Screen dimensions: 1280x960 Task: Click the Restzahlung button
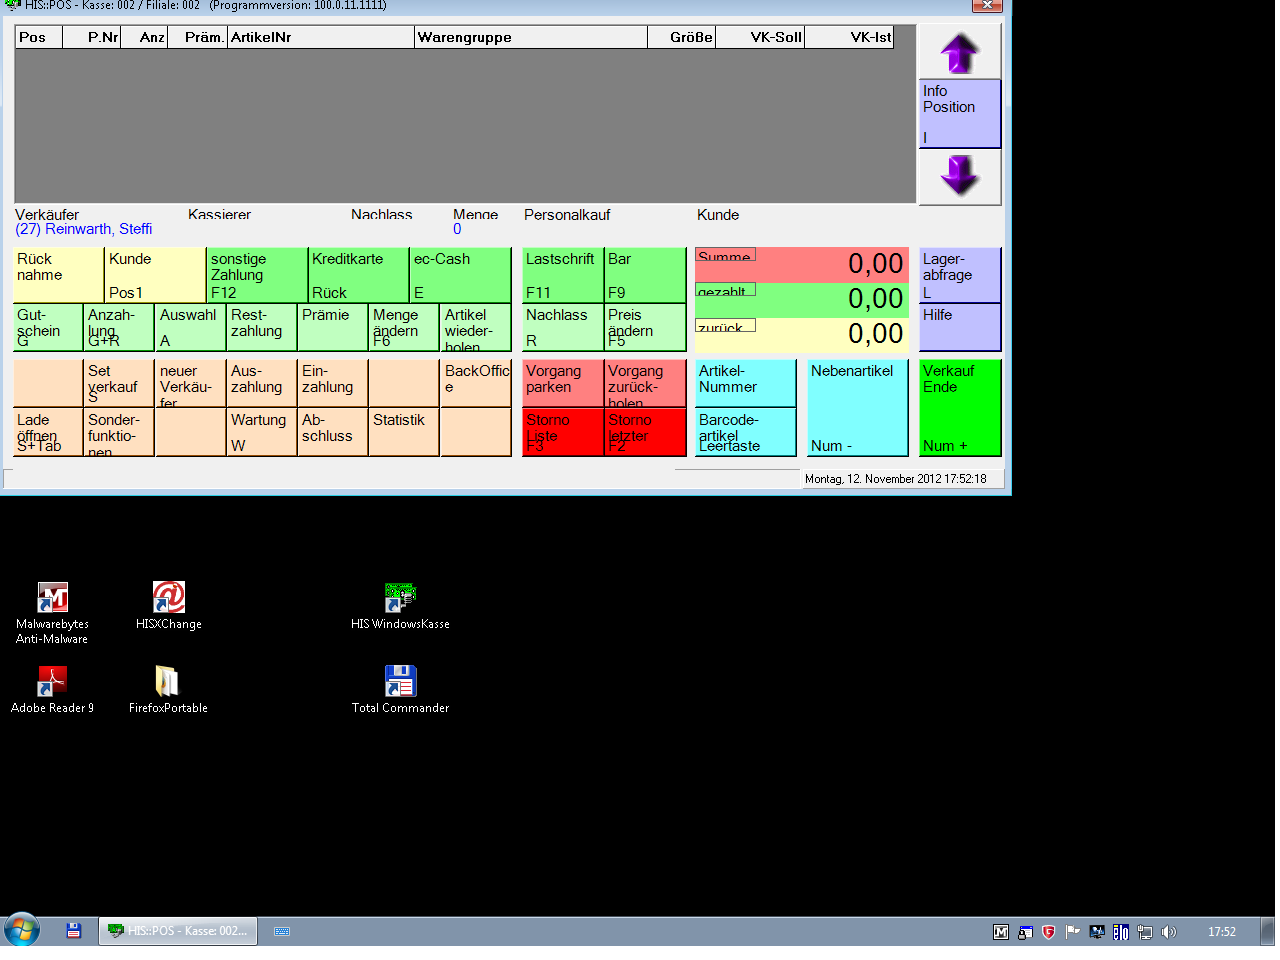click(x=262, y=327)
